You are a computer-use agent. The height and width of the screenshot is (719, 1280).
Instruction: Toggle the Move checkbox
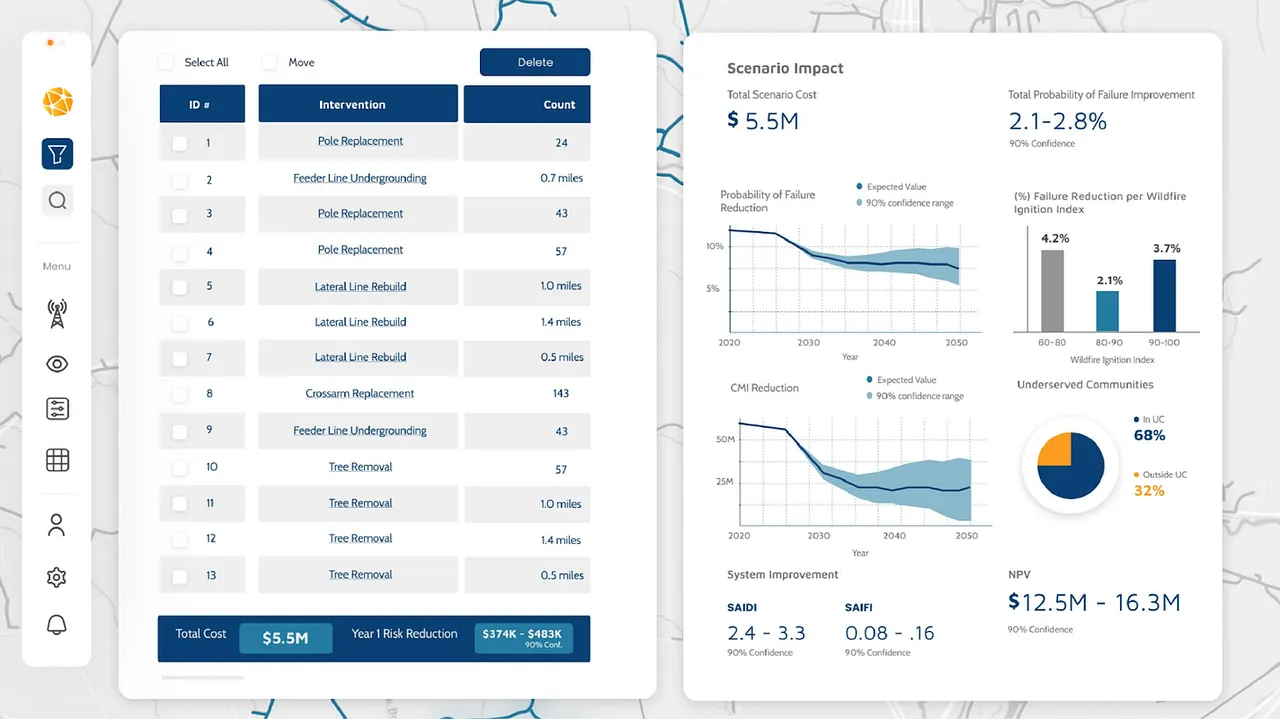270,62
